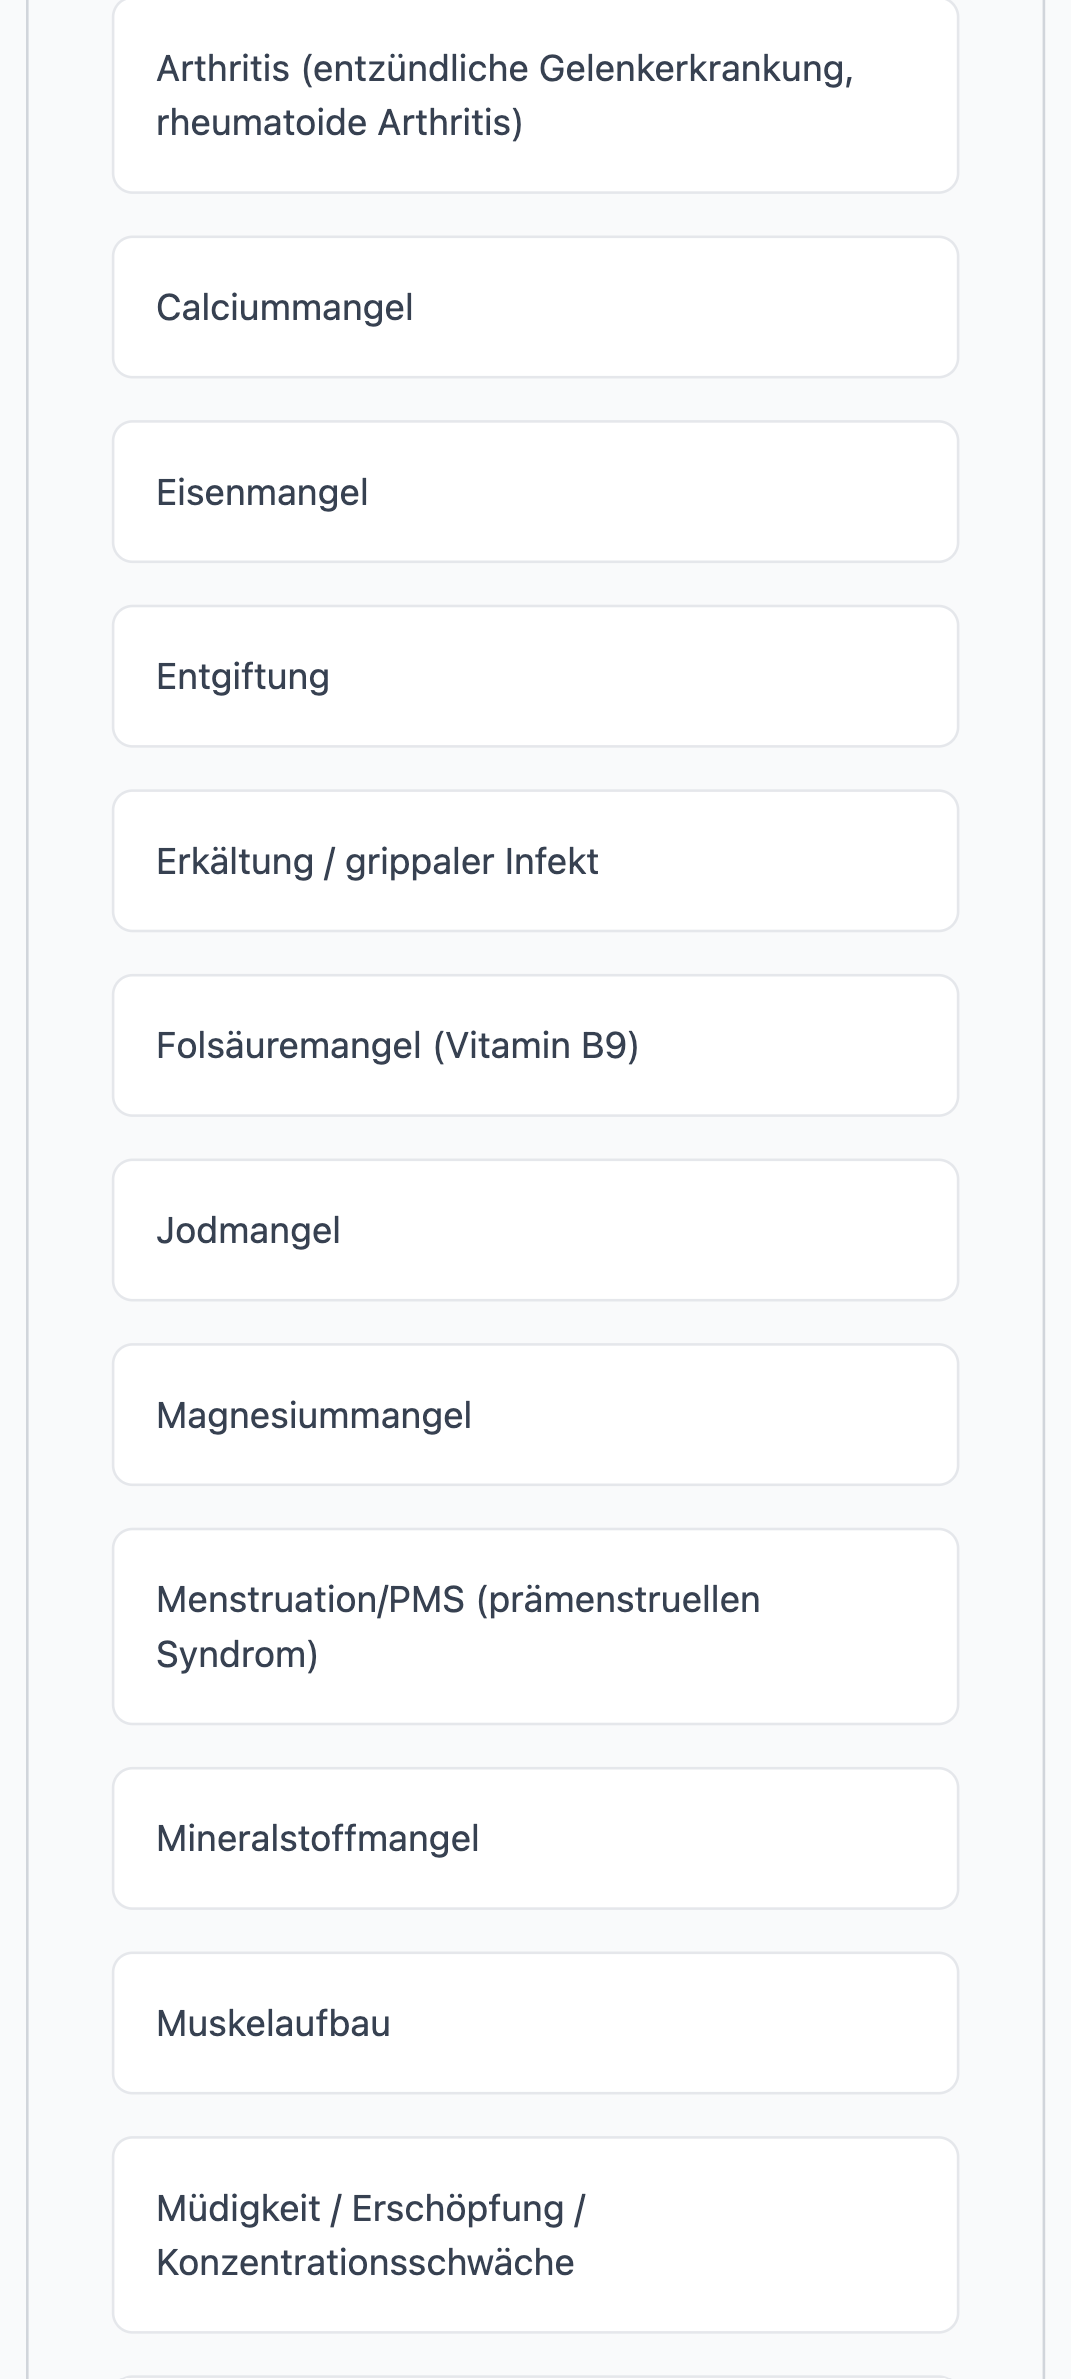Select Menstruation/PMS (prämenstruellen Syndrom)
Viewport: 1071px width, 2379px height.
tap(535, 1626)
